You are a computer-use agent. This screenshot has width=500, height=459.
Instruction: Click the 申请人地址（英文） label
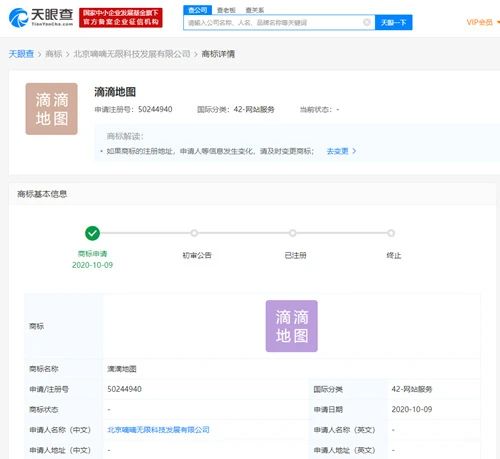pyautogui.click(x=345, y=451)
